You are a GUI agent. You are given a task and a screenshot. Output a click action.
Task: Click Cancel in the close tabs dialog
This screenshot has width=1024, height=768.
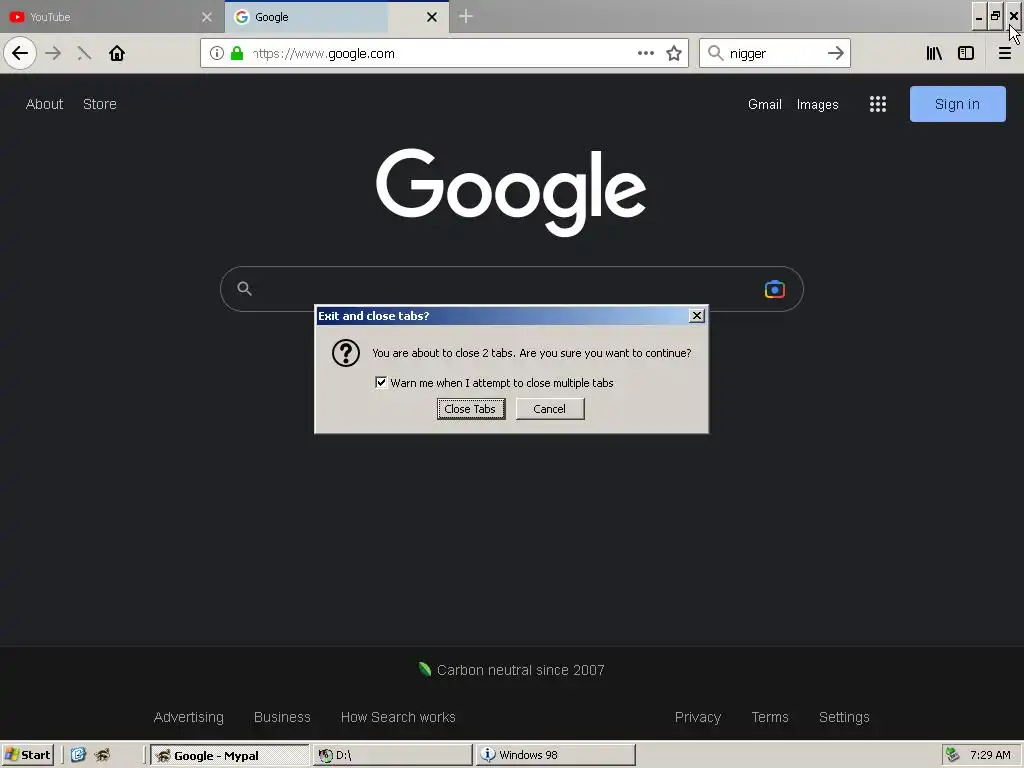click(550, 409)
